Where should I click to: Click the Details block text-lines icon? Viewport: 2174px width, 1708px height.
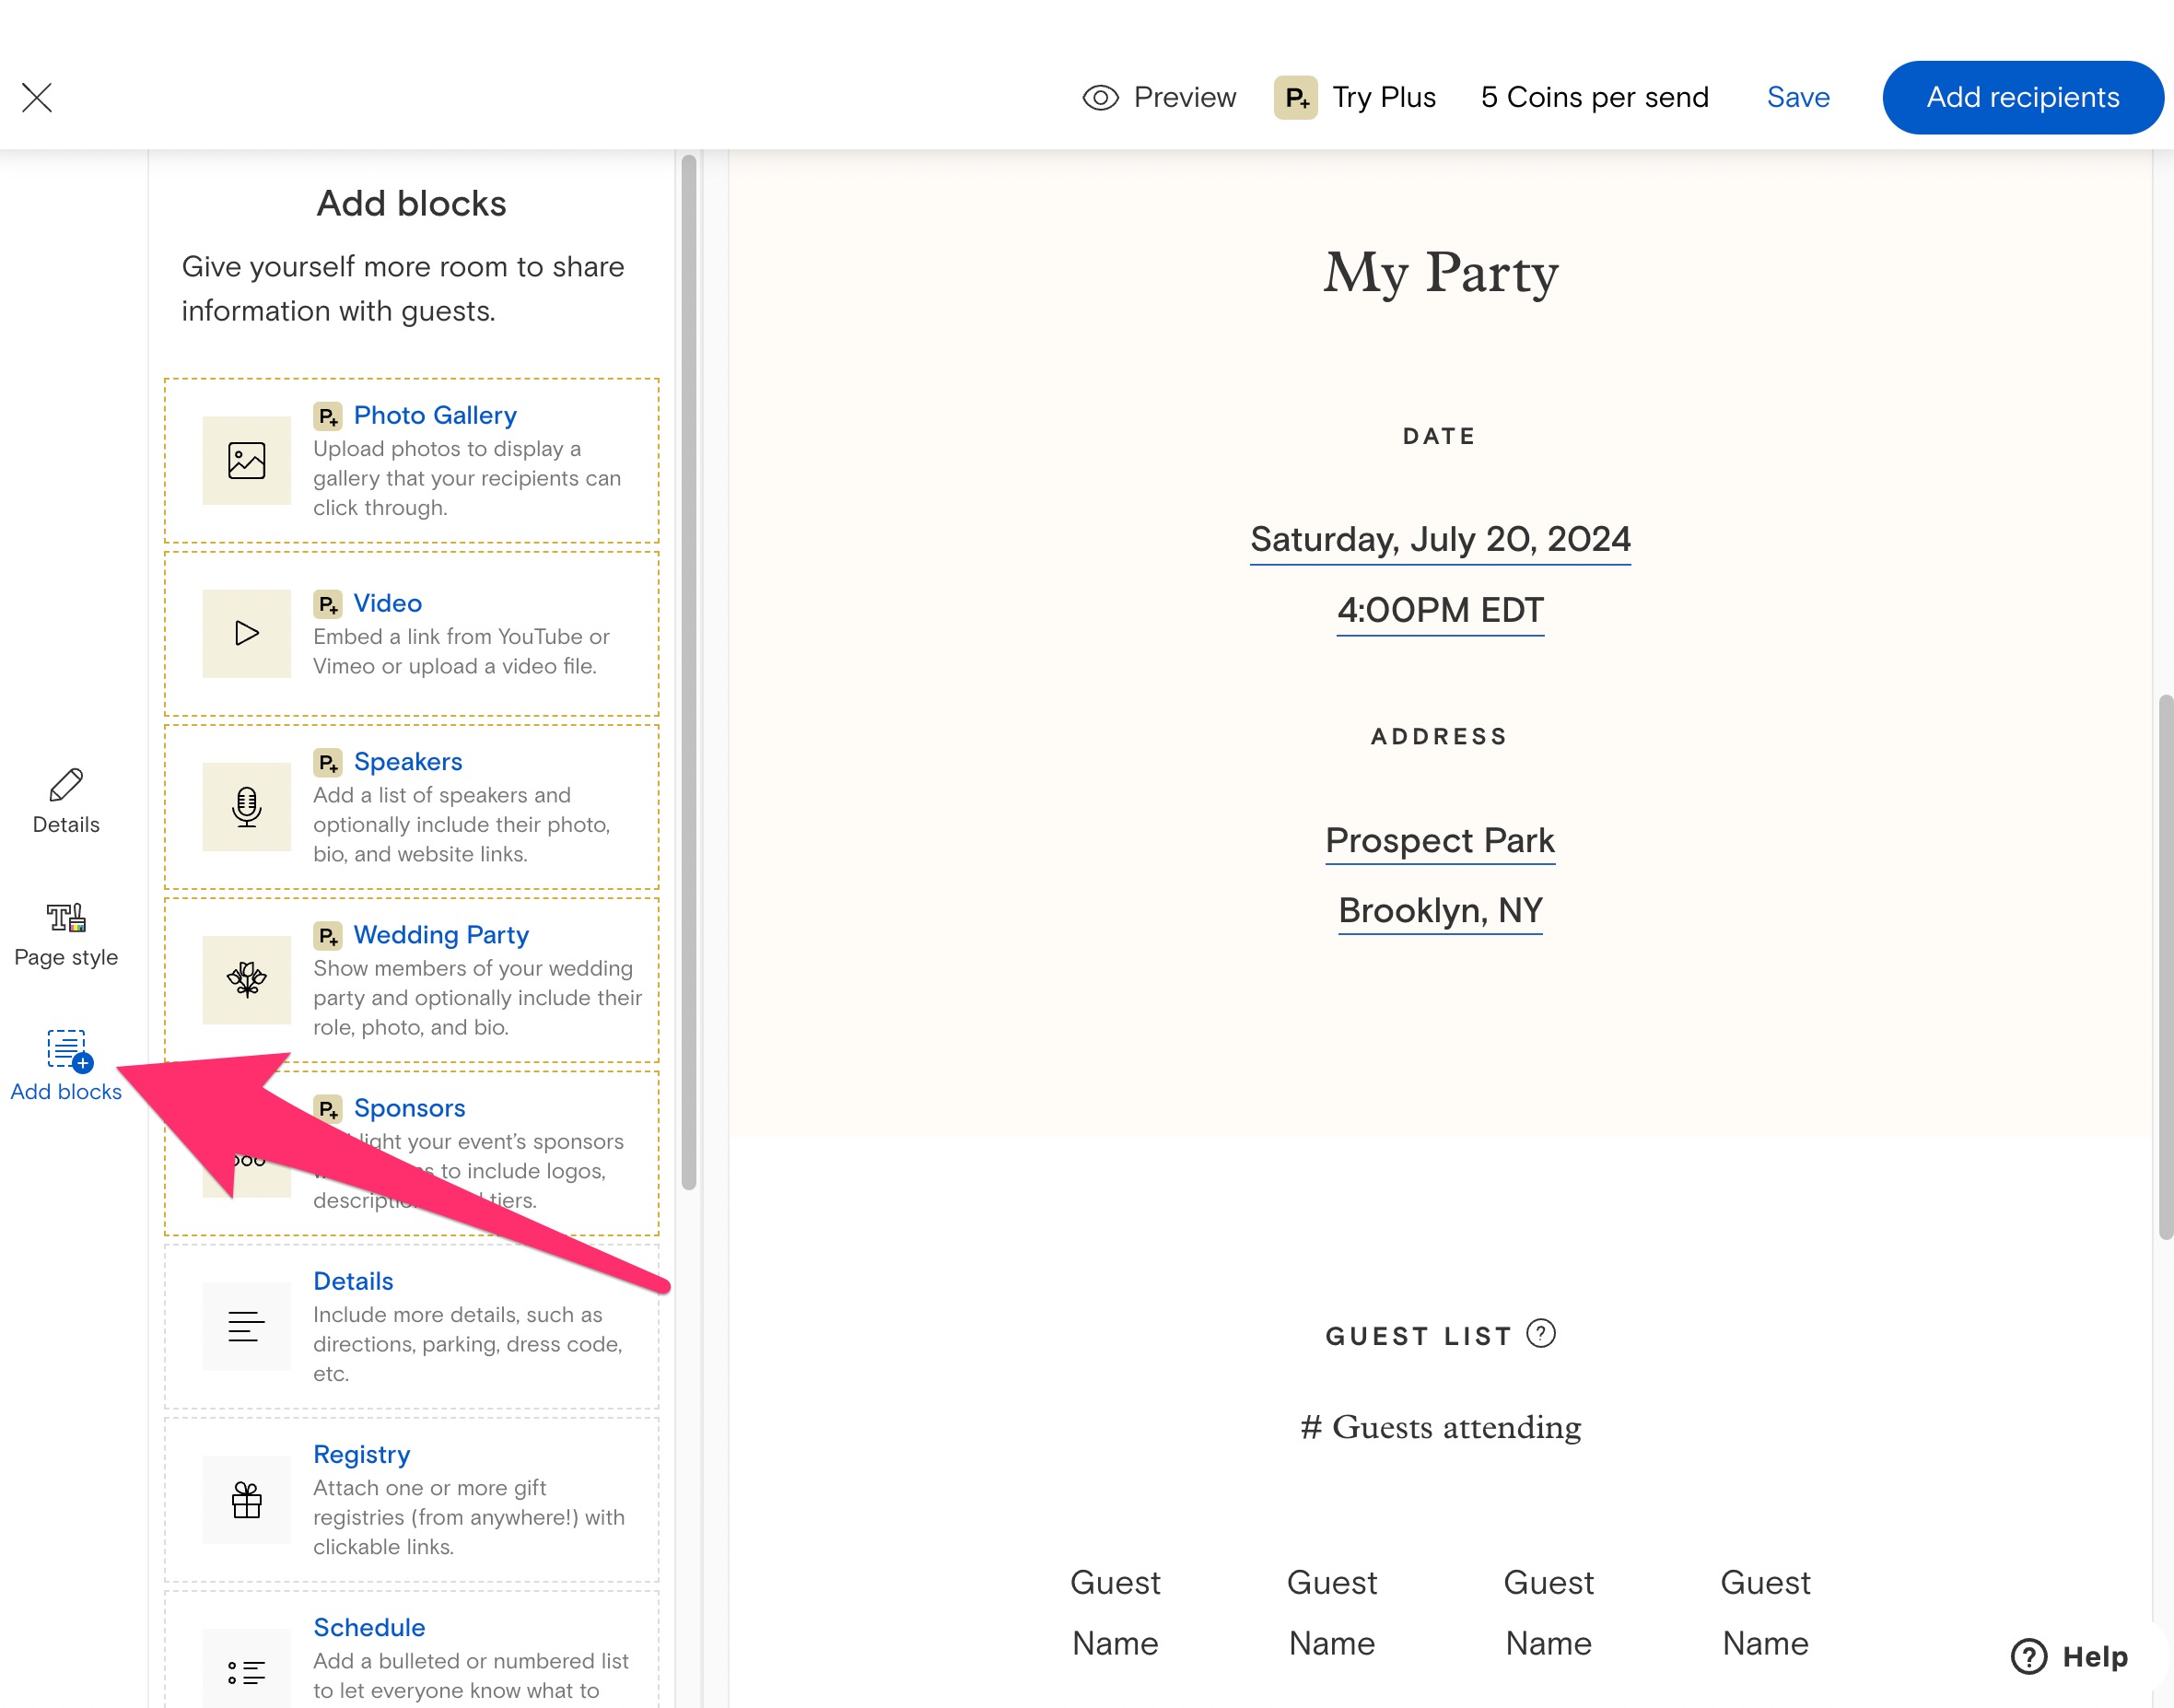(246, 1326)
